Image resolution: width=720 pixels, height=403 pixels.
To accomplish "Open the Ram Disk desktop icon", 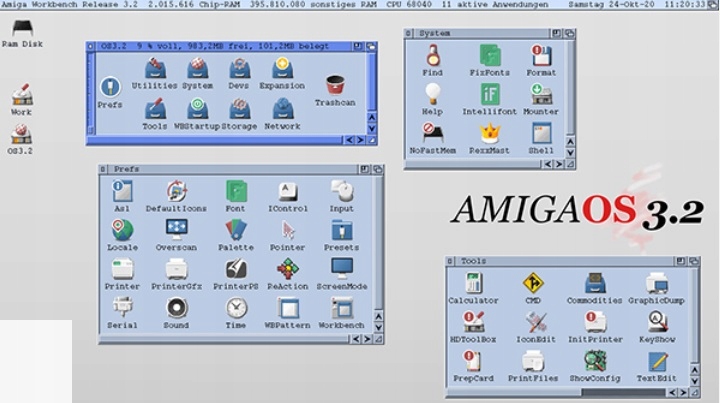I will pyautogui.click(x=22, y=28).
